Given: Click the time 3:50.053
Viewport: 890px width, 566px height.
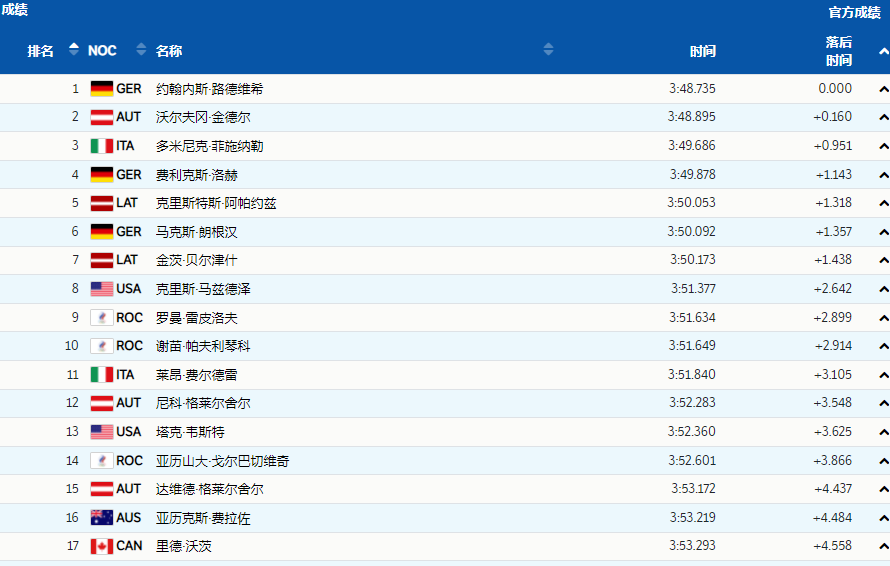Looking at the screenshot, I should (691, 203).
